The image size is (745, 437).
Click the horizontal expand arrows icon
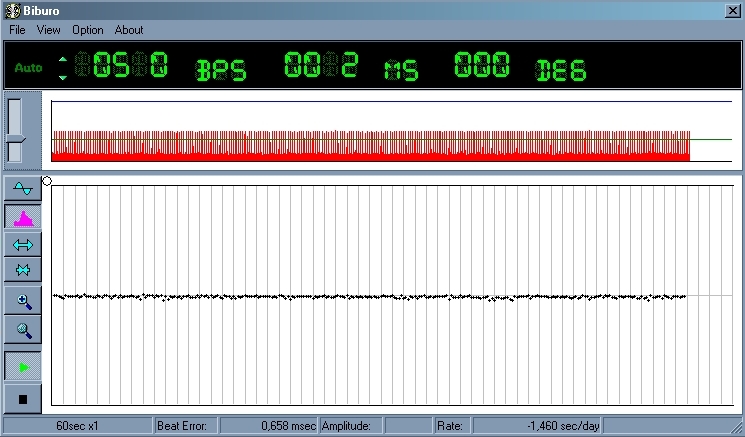click(x=23, y=244)
